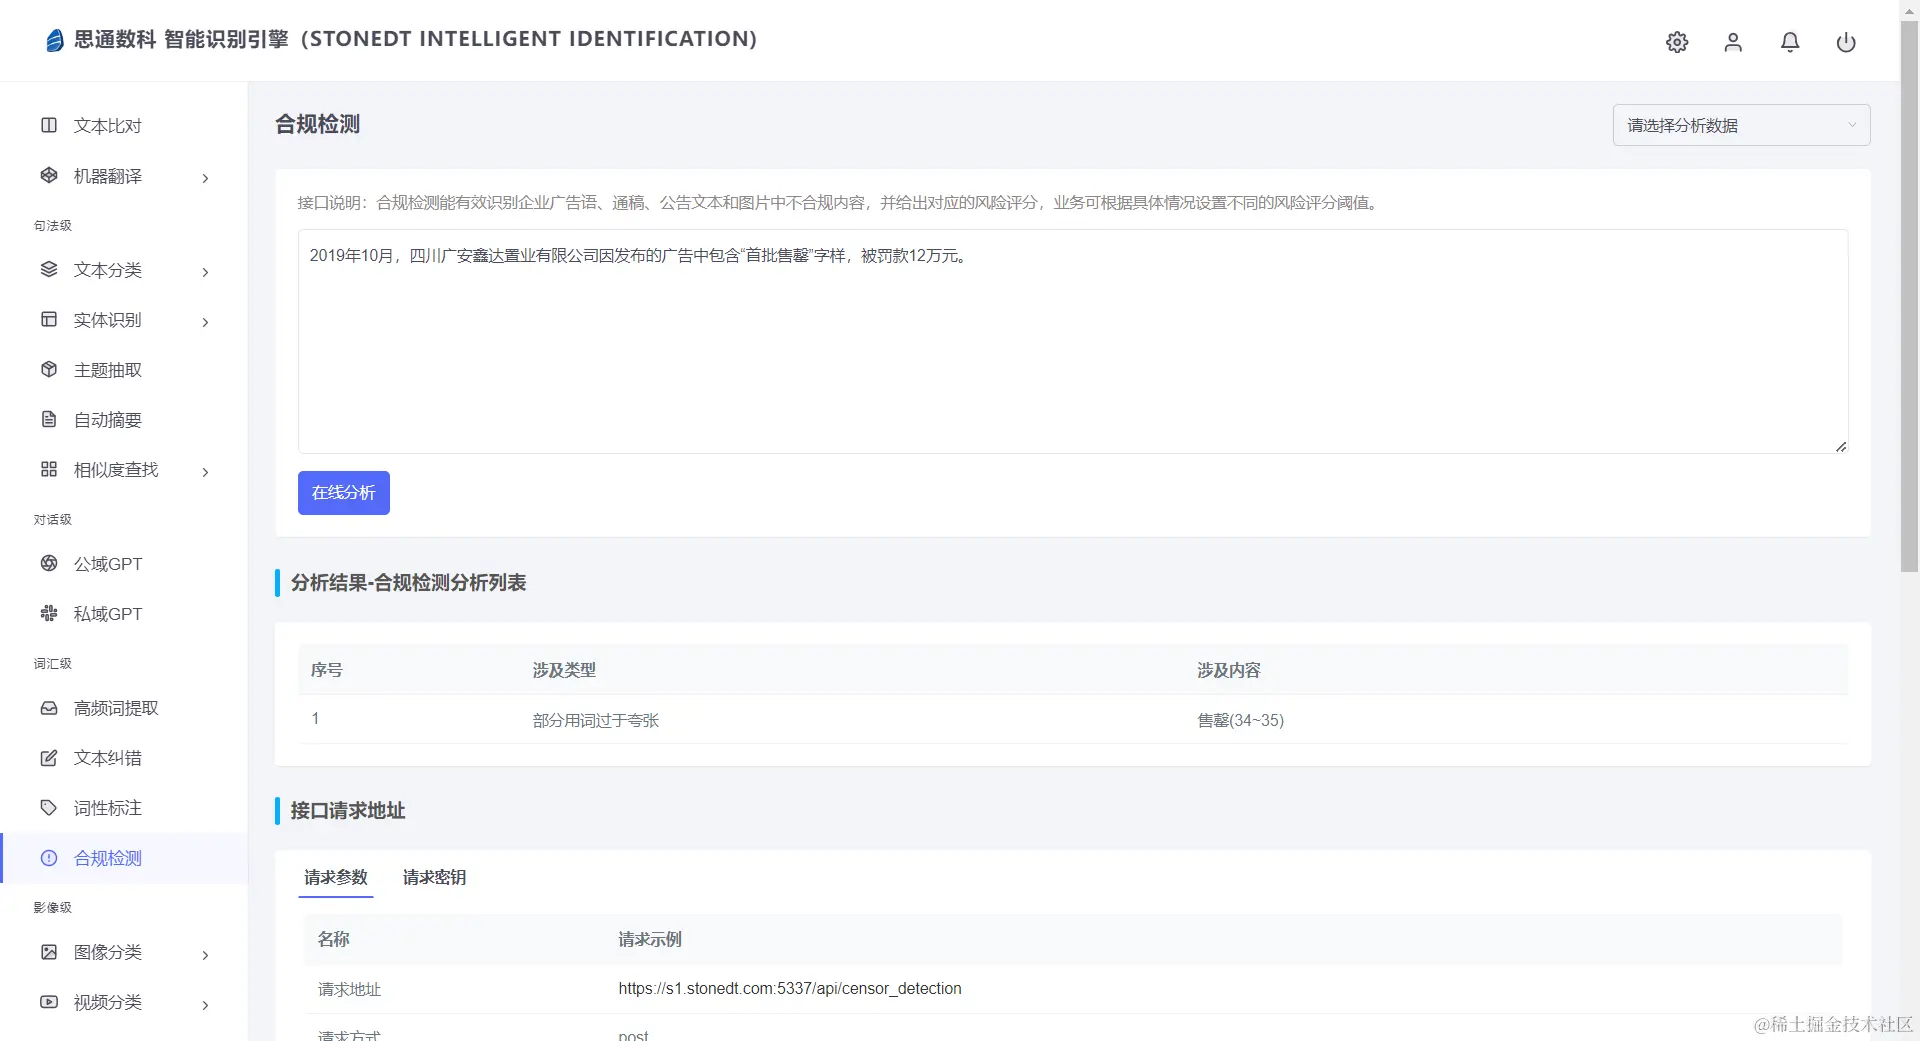Click the 请求地址 row label
Screen dimensions: 1920x1041
click(349, 989)
